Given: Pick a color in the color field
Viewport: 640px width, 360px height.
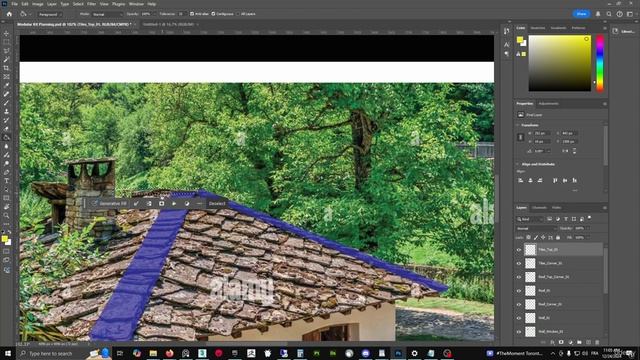Looking at the screenshot, I should click(x=560, y=63).
